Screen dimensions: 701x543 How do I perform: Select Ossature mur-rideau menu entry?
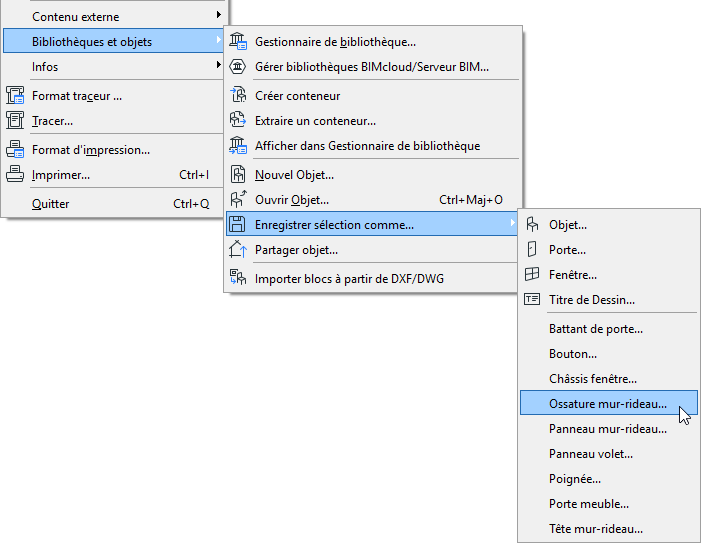[x=607, y=403]
